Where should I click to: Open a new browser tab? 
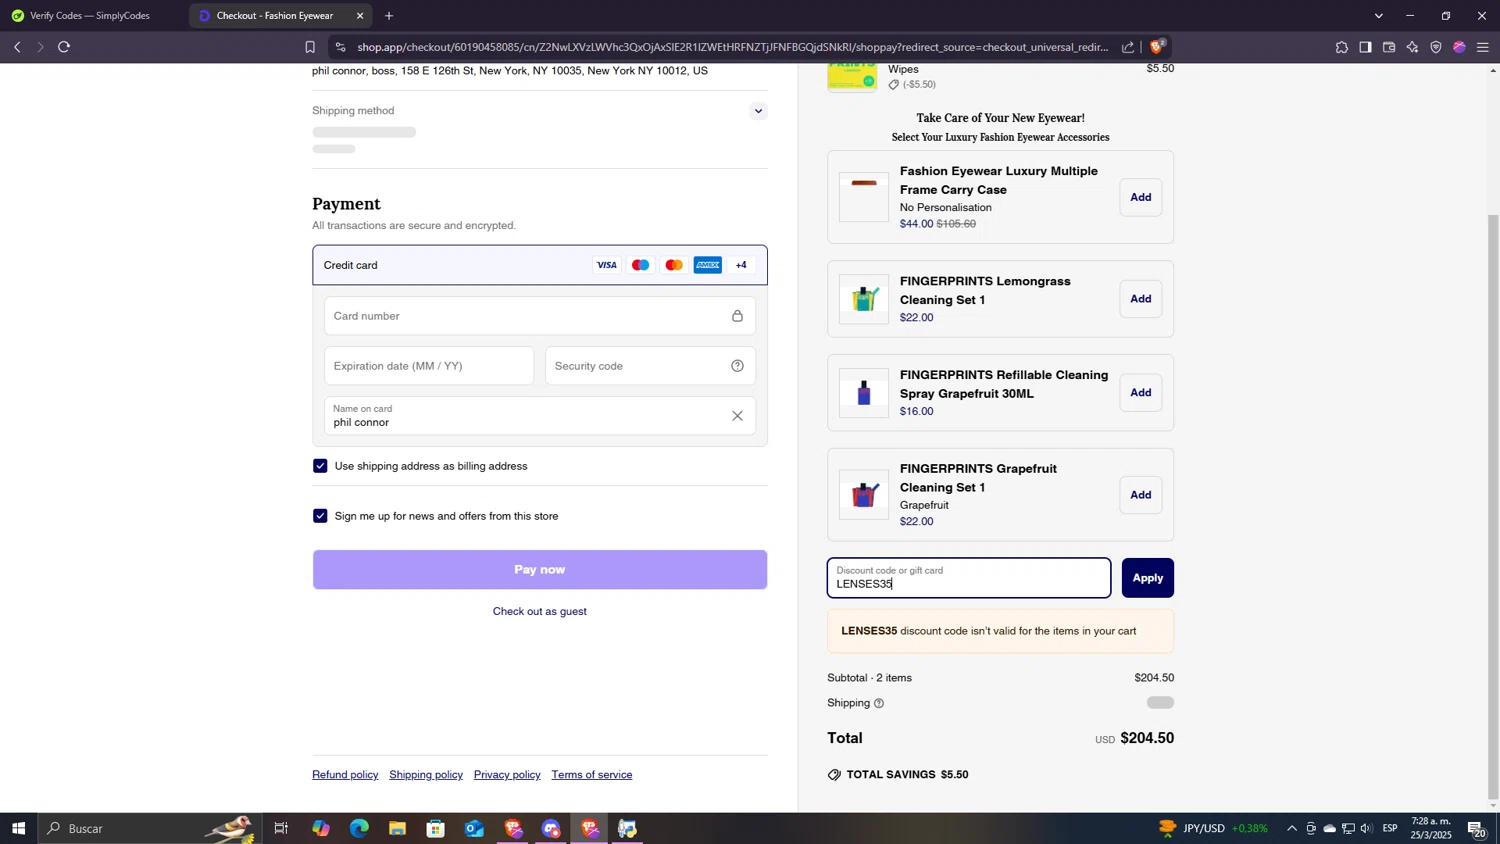(389, 15)
